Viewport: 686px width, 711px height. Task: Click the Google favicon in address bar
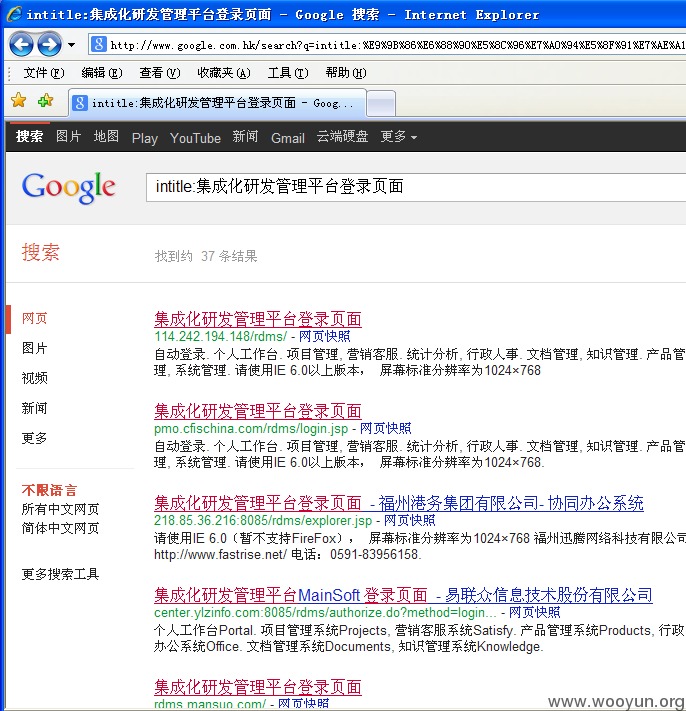99,44
